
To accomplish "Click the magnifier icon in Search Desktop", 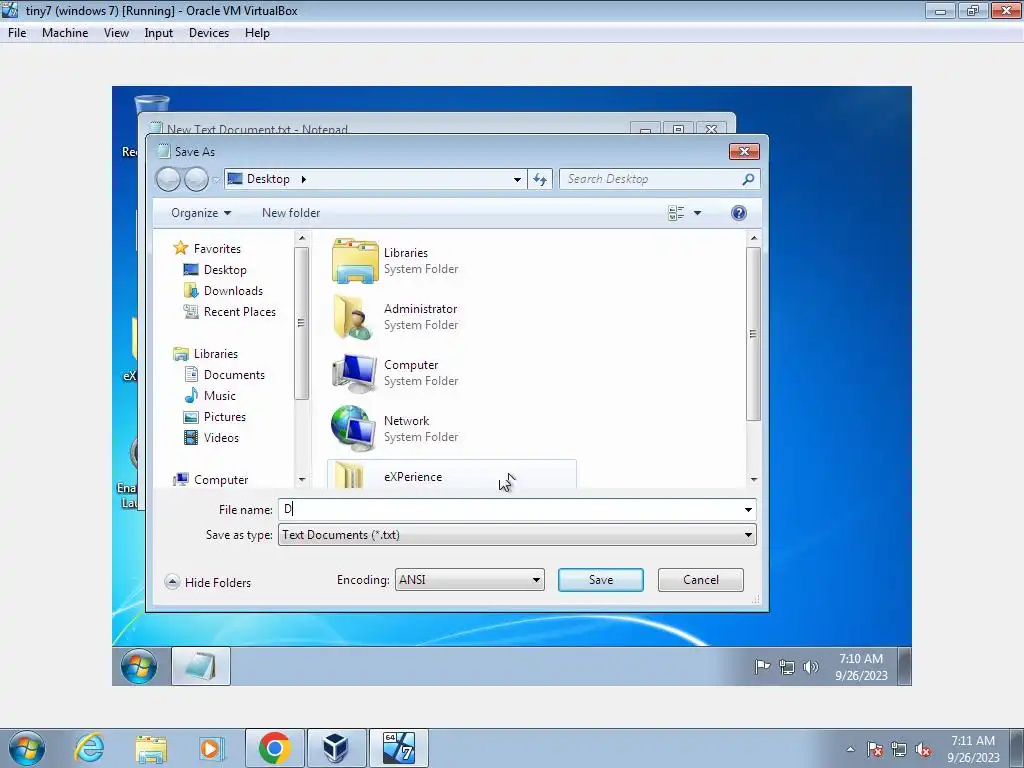I will (748, 179).
